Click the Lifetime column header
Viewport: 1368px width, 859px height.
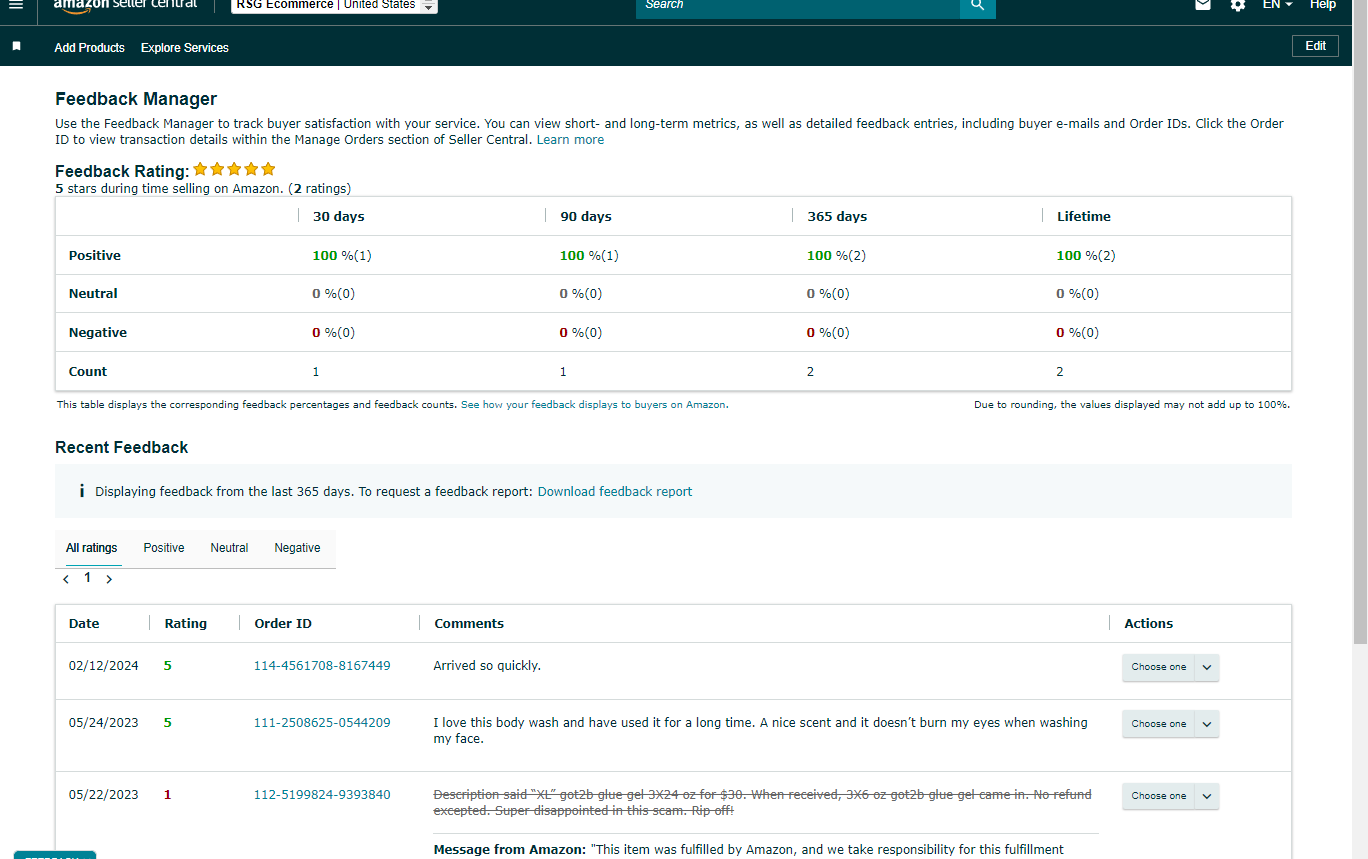tap(1084, 217)
